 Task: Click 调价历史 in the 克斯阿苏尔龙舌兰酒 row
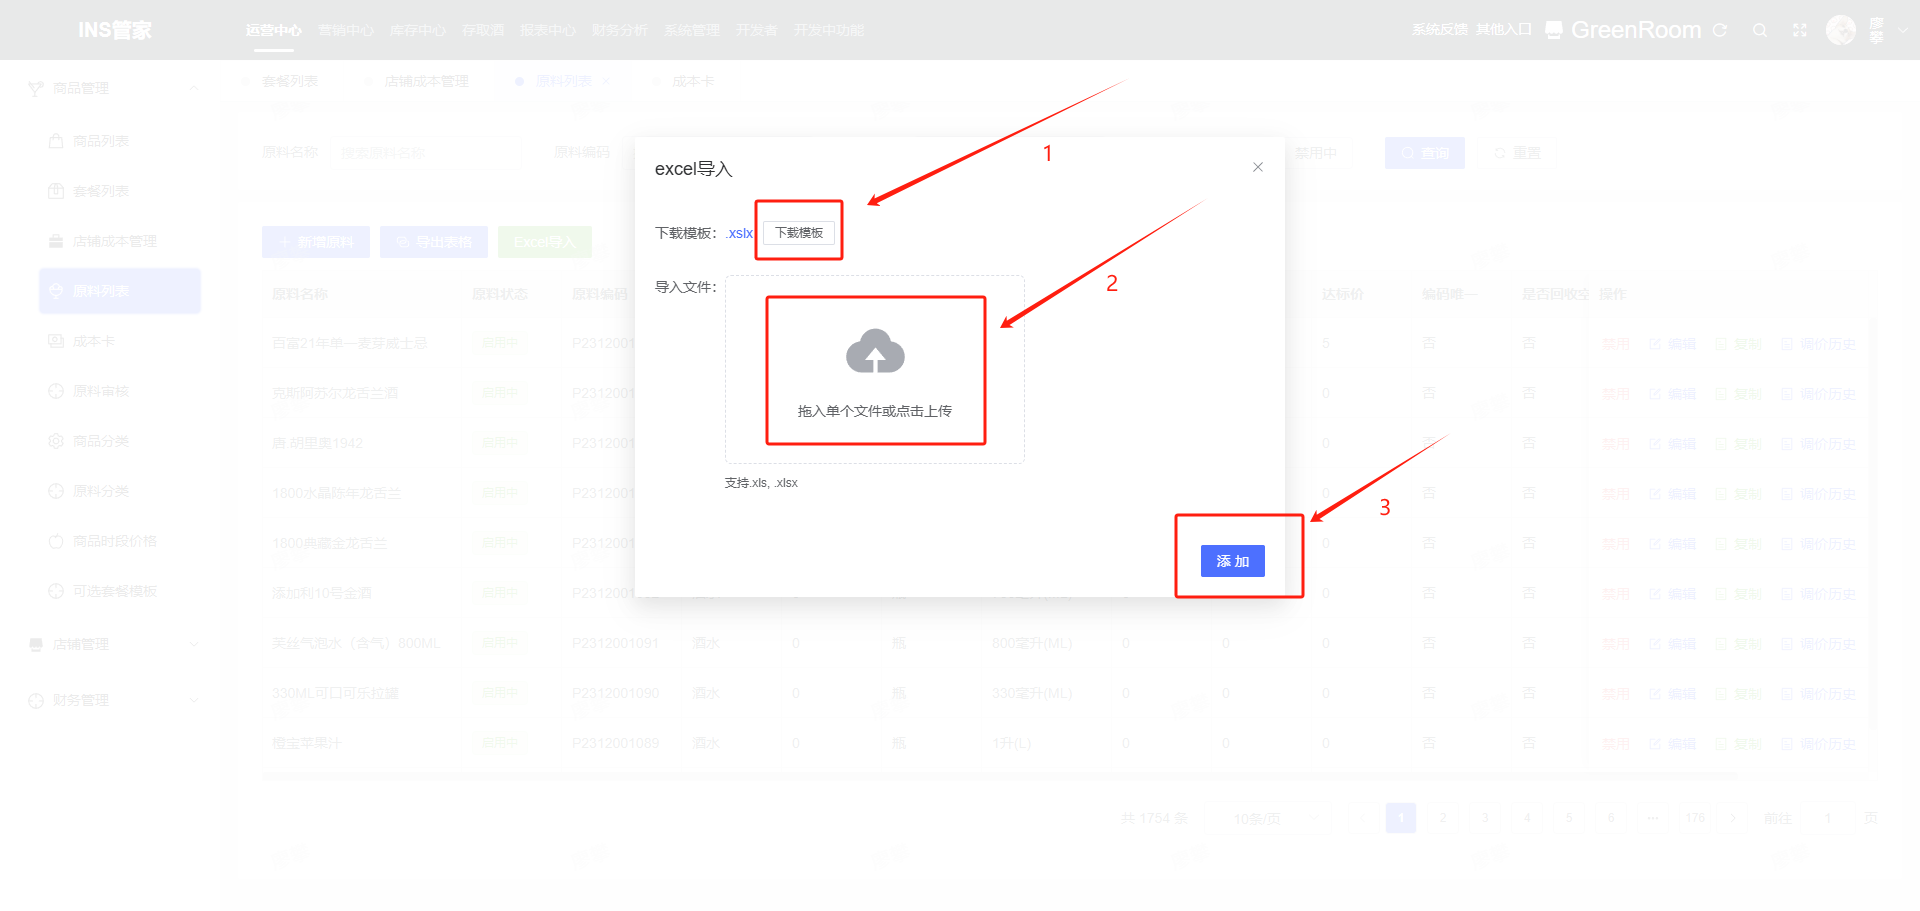coord(1819,394)
